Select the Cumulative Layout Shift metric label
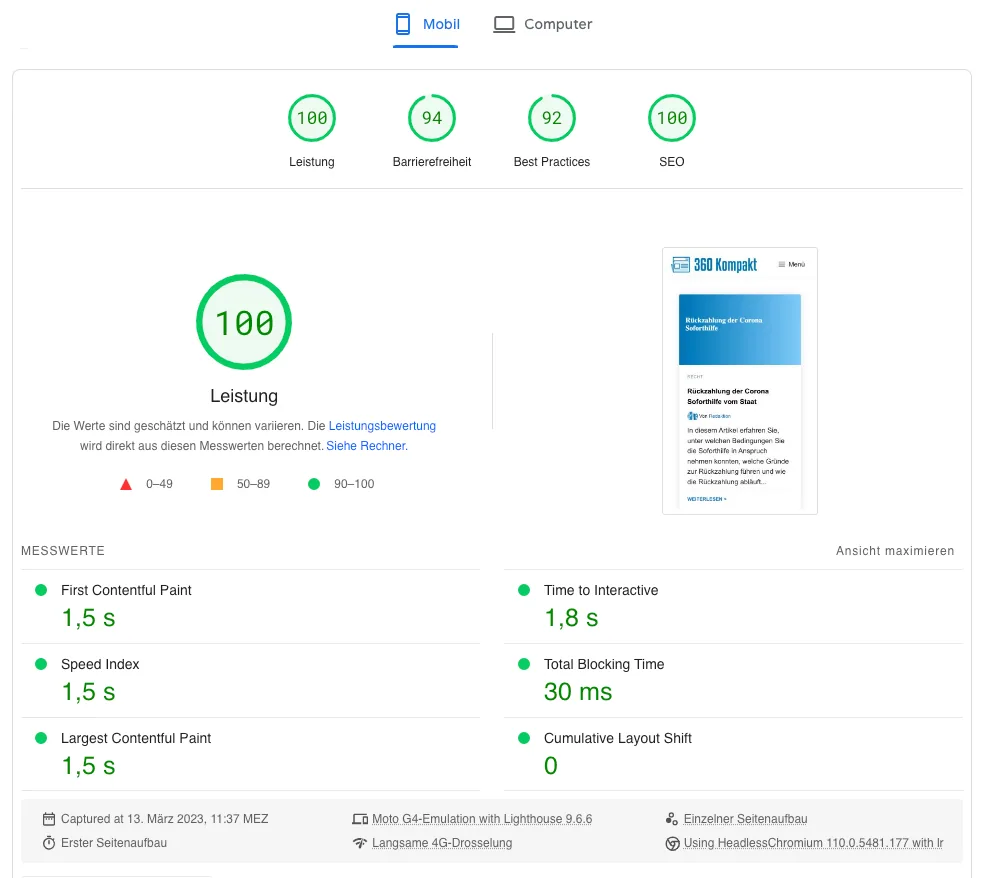 618,738
